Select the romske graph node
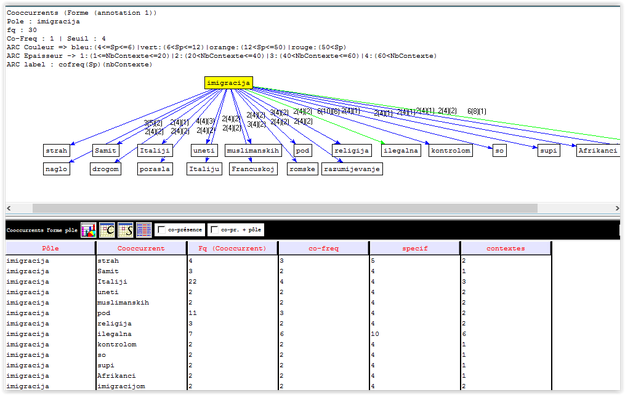 303,169
